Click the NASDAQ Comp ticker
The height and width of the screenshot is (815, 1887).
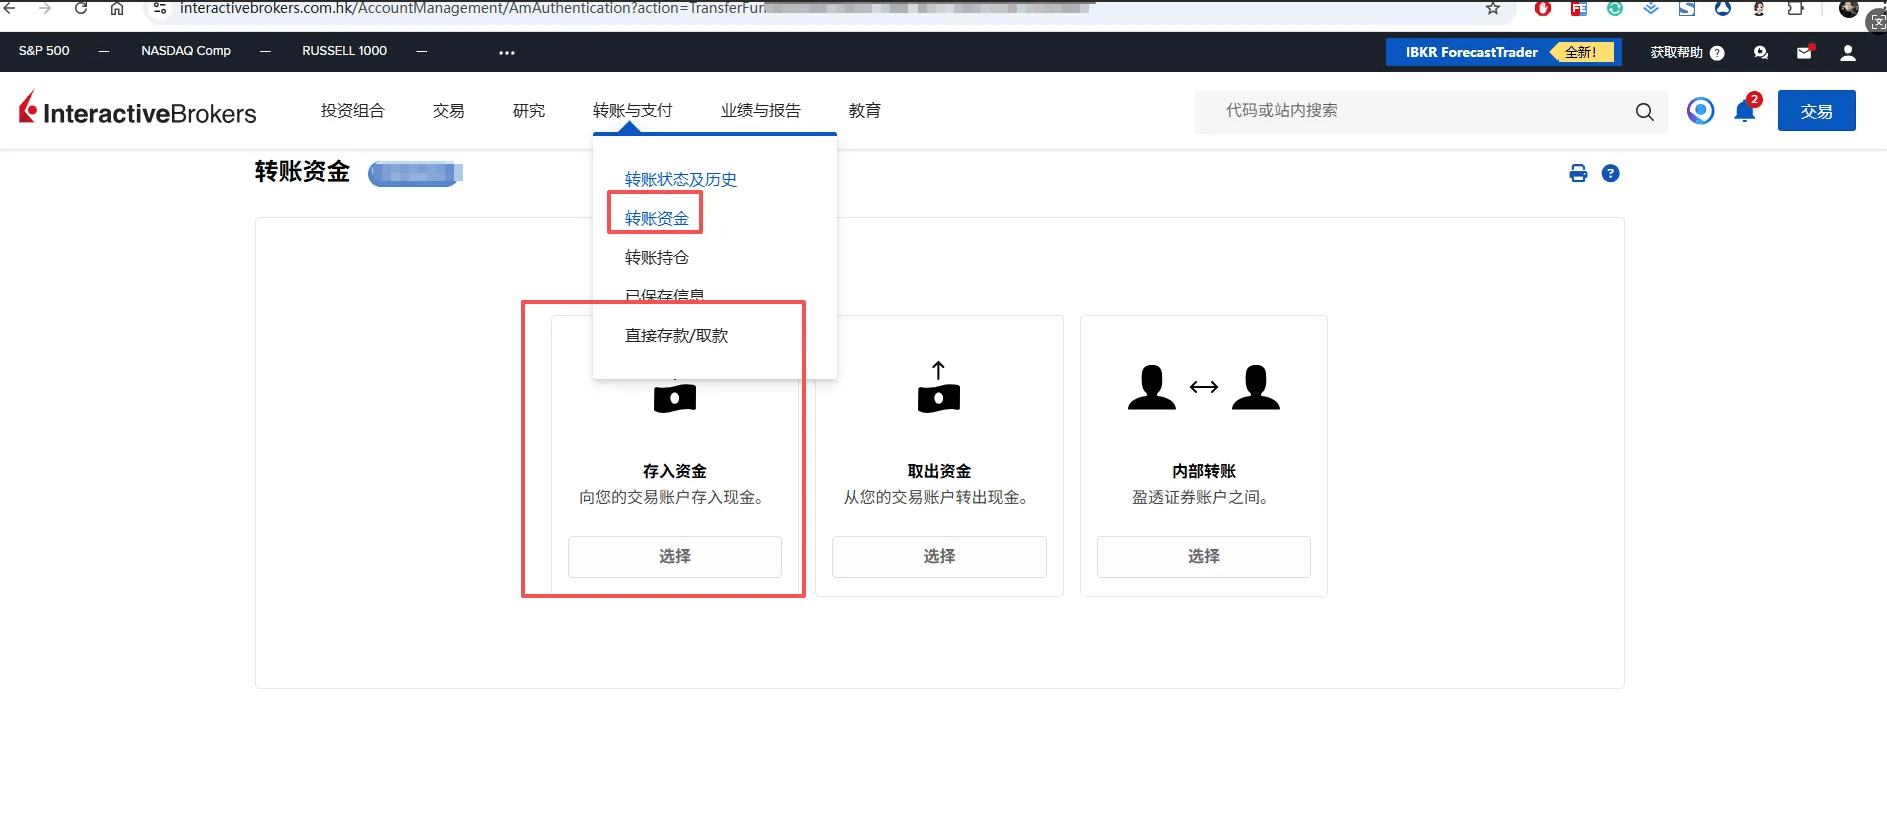click(186, 51)
